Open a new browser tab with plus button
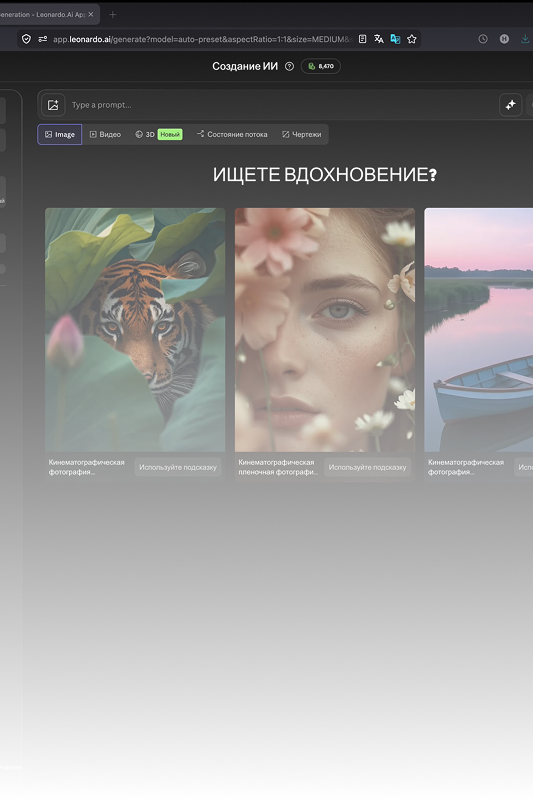Image resolution: width=533 pixels, height=800 pixels. pos(113,14)
